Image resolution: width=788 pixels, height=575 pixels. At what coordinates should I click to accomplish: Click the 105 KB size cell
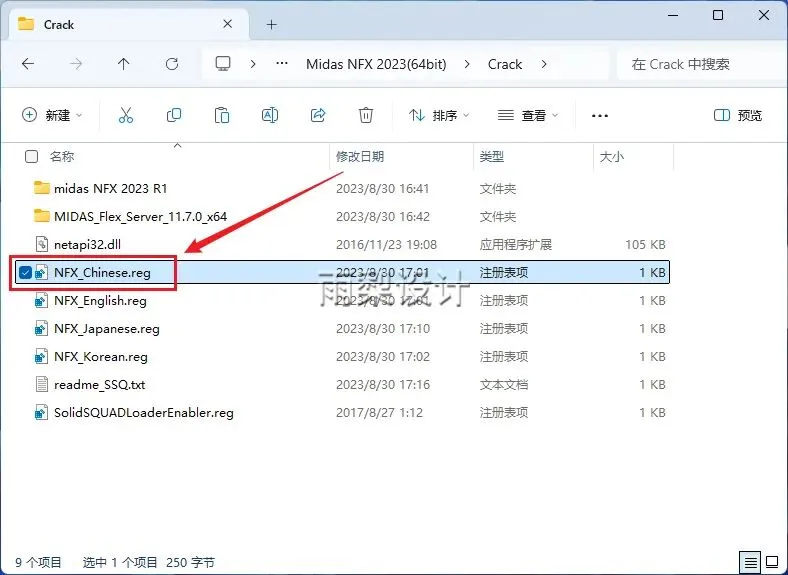645,244
